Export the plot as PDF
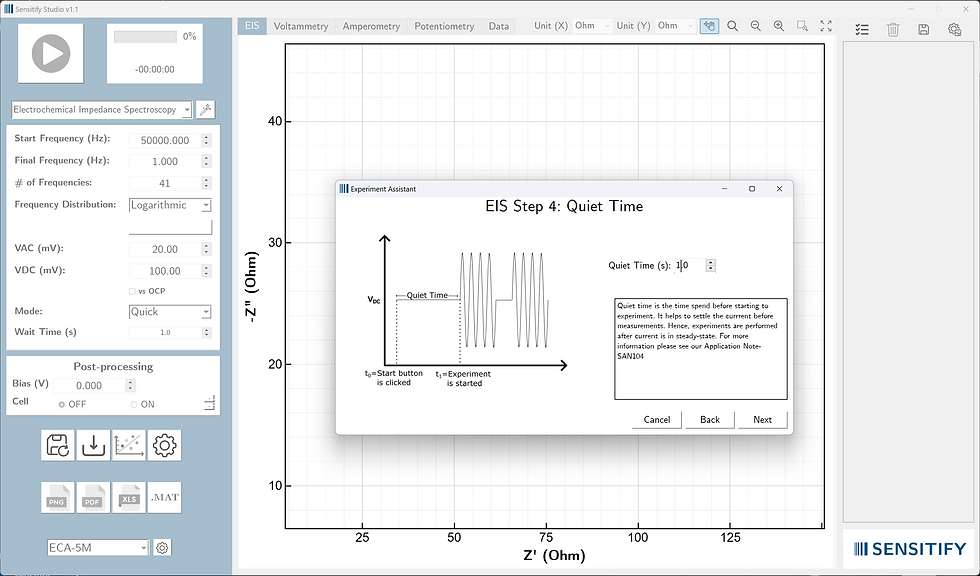Screen dimensions: 980x576 (x=93, y=497)
